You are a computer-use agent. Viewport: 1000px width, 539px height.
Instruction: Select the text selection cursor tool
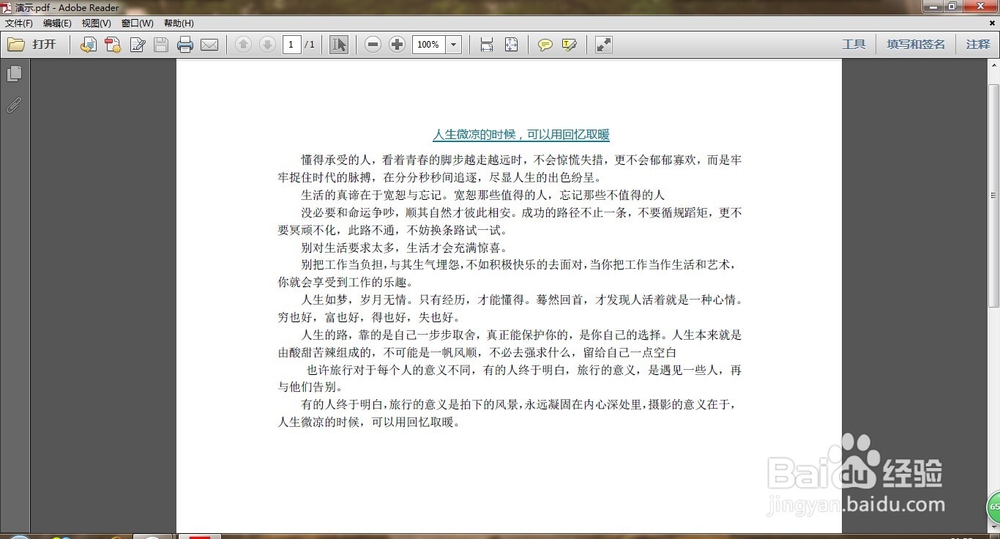tap(339, 45)
